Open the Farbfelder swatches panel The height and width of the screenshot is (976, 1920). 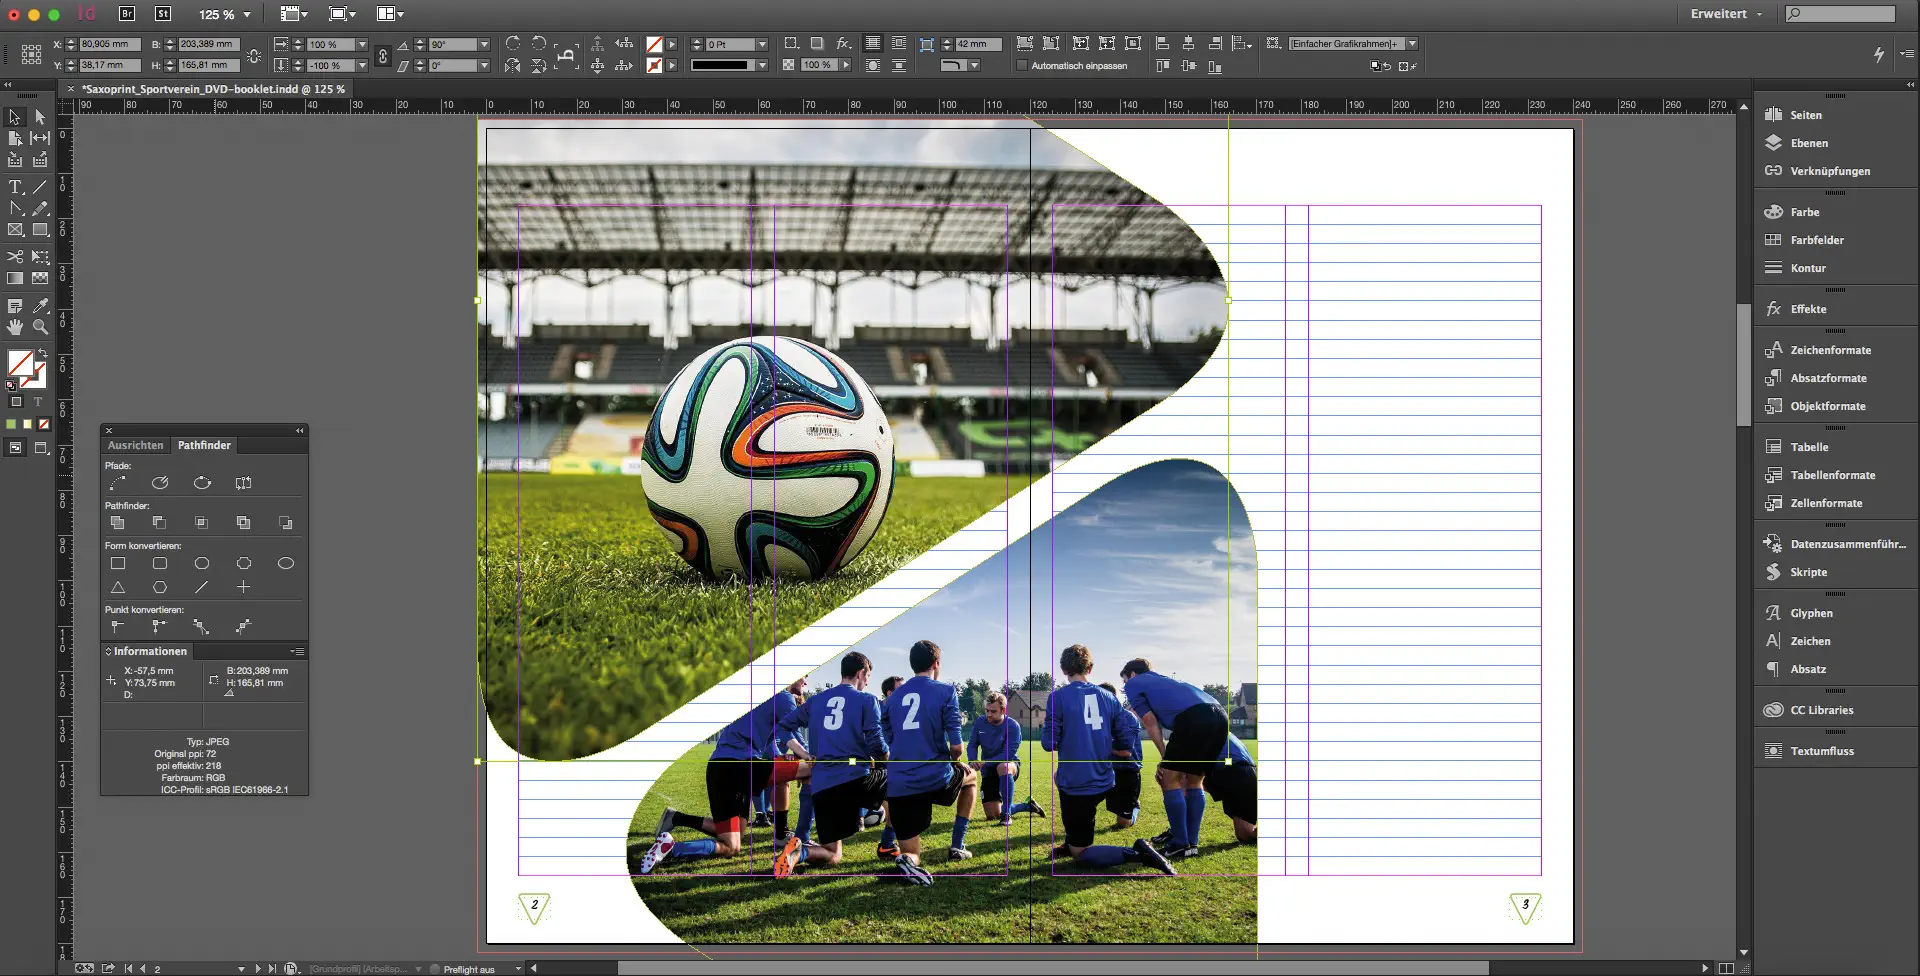click(1816, 240)
